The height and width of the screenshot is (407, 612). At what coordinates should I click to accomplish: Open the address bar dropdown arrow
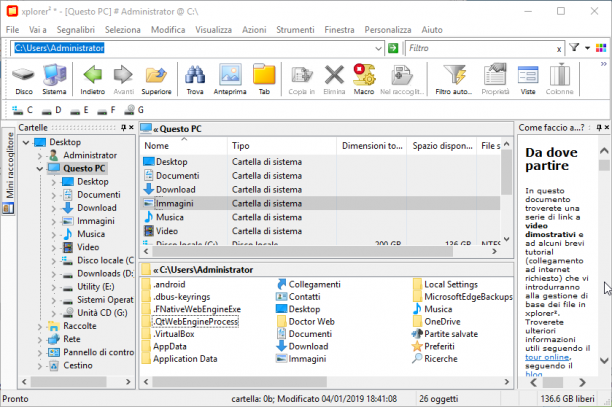coord(378,48)
